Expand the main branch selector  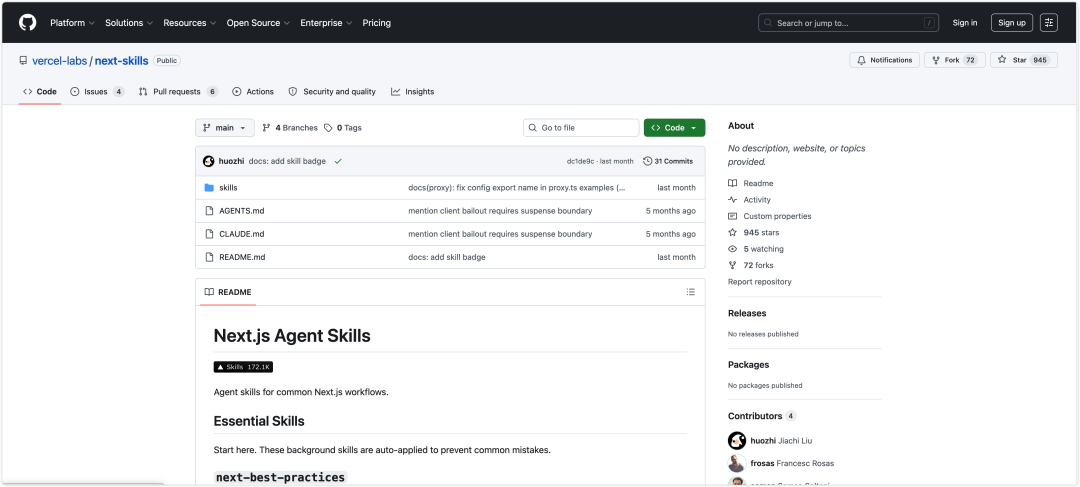tap(225, 128)
